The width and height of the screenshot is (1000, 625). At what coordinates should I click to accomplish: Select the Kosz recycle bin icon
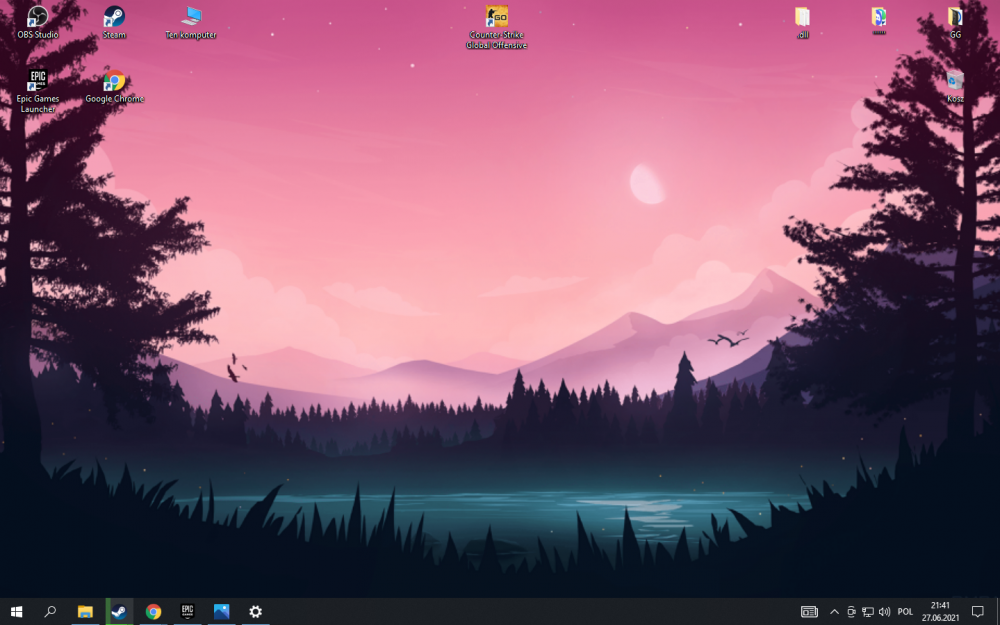(955, 86)
